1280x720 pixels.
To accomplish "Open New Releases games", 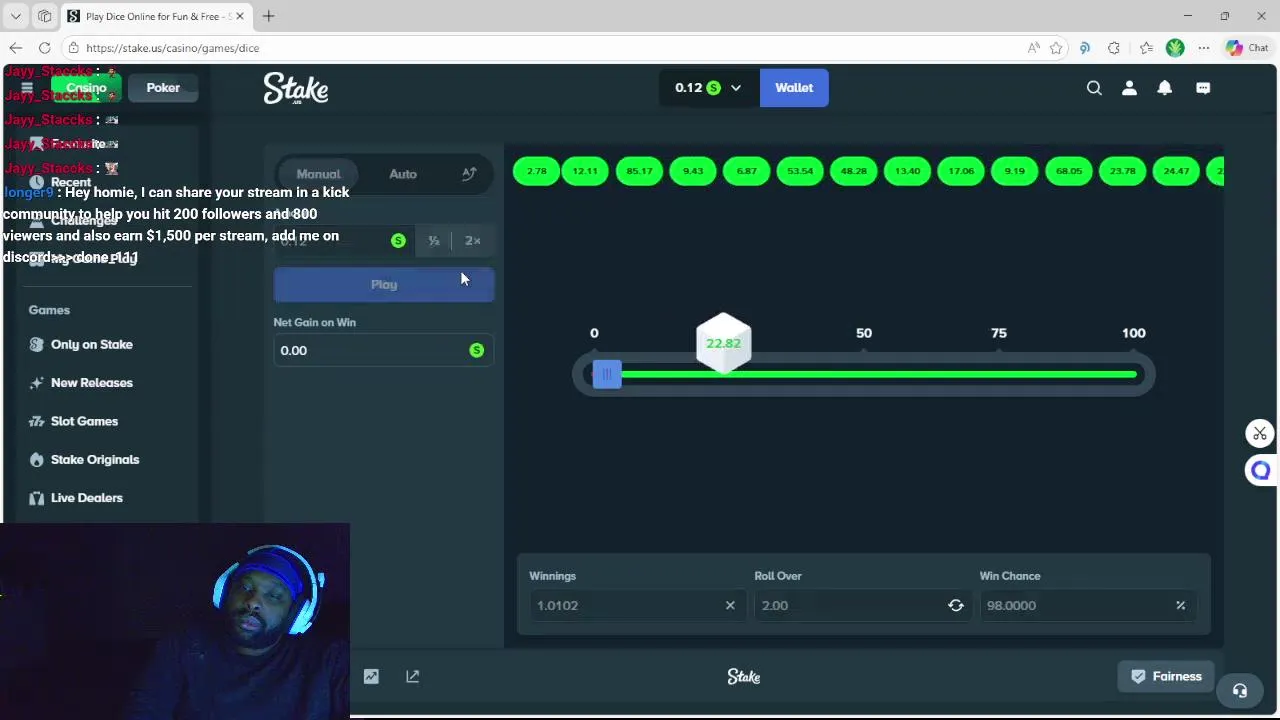I will pos(92,383).
